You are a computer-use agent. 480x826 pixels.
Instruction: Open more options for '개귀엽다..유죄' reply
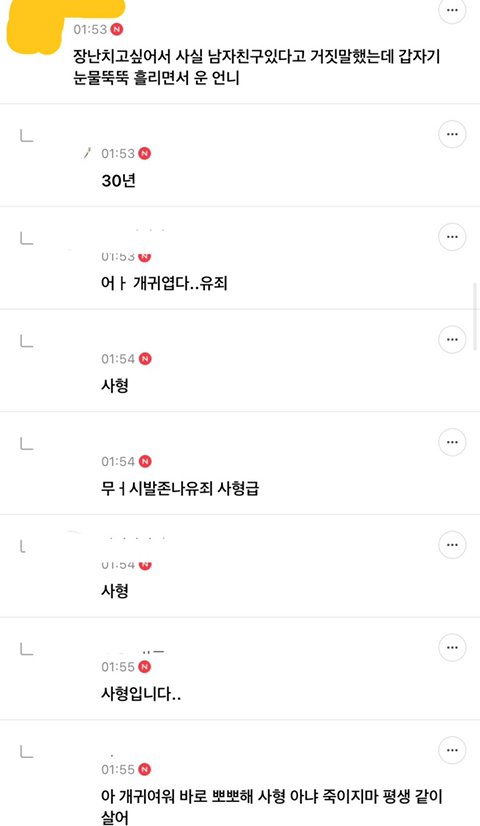(452, 237)
